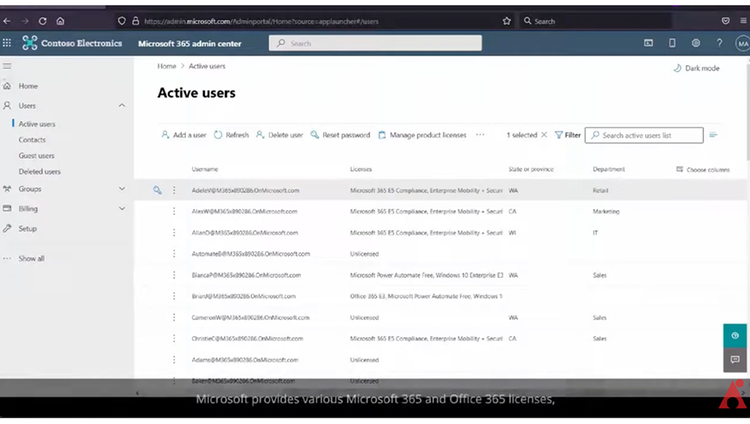Open the settings gear in admin header
Screen dimensions: 750x424
pos(695,43)
